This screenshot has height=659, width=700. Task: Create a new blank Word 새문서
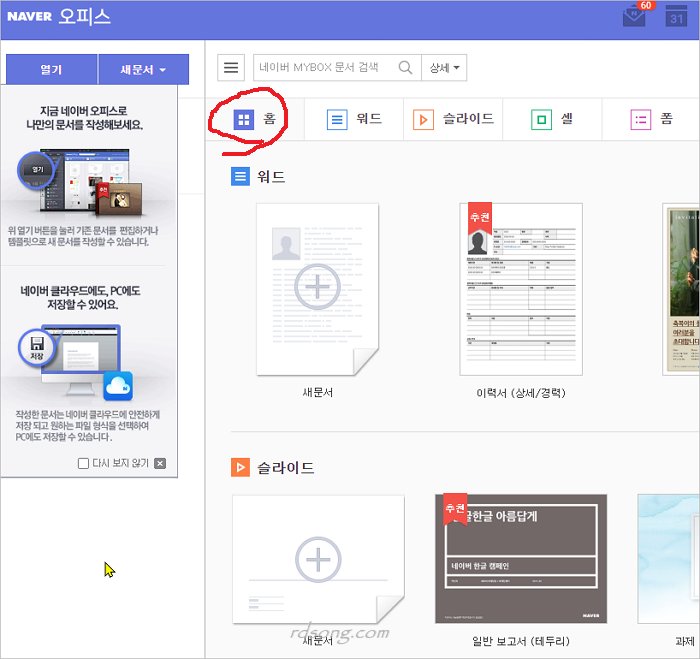317,289
